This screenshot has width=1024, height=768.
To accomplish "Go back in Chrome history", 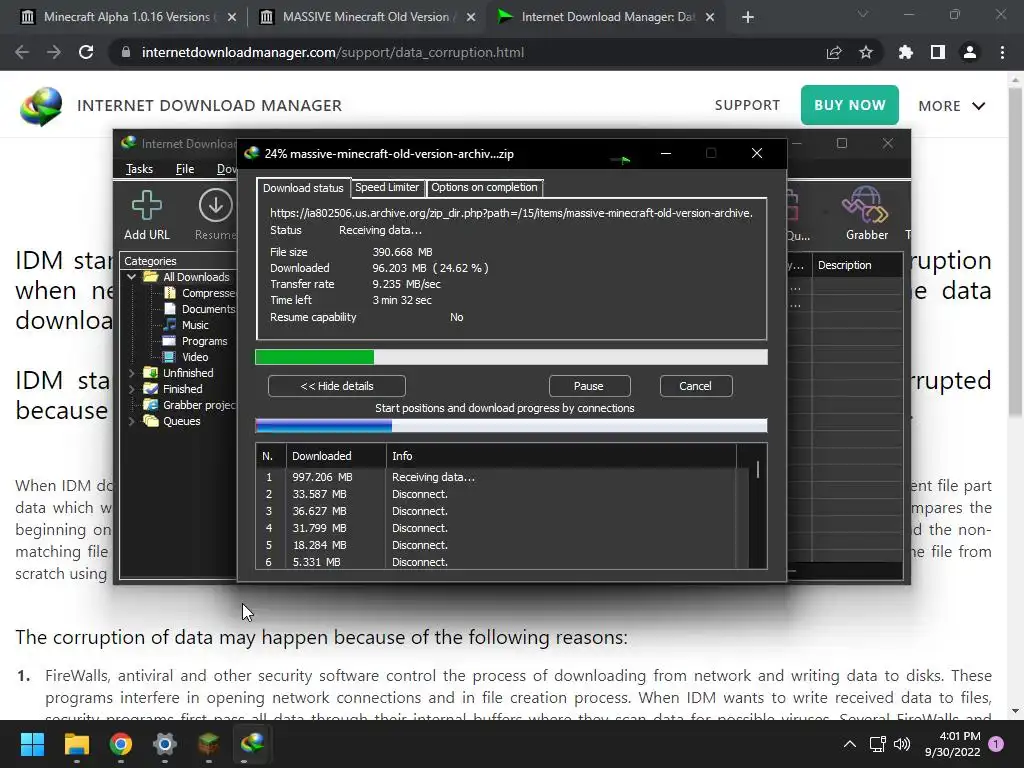I will (22, 52).
